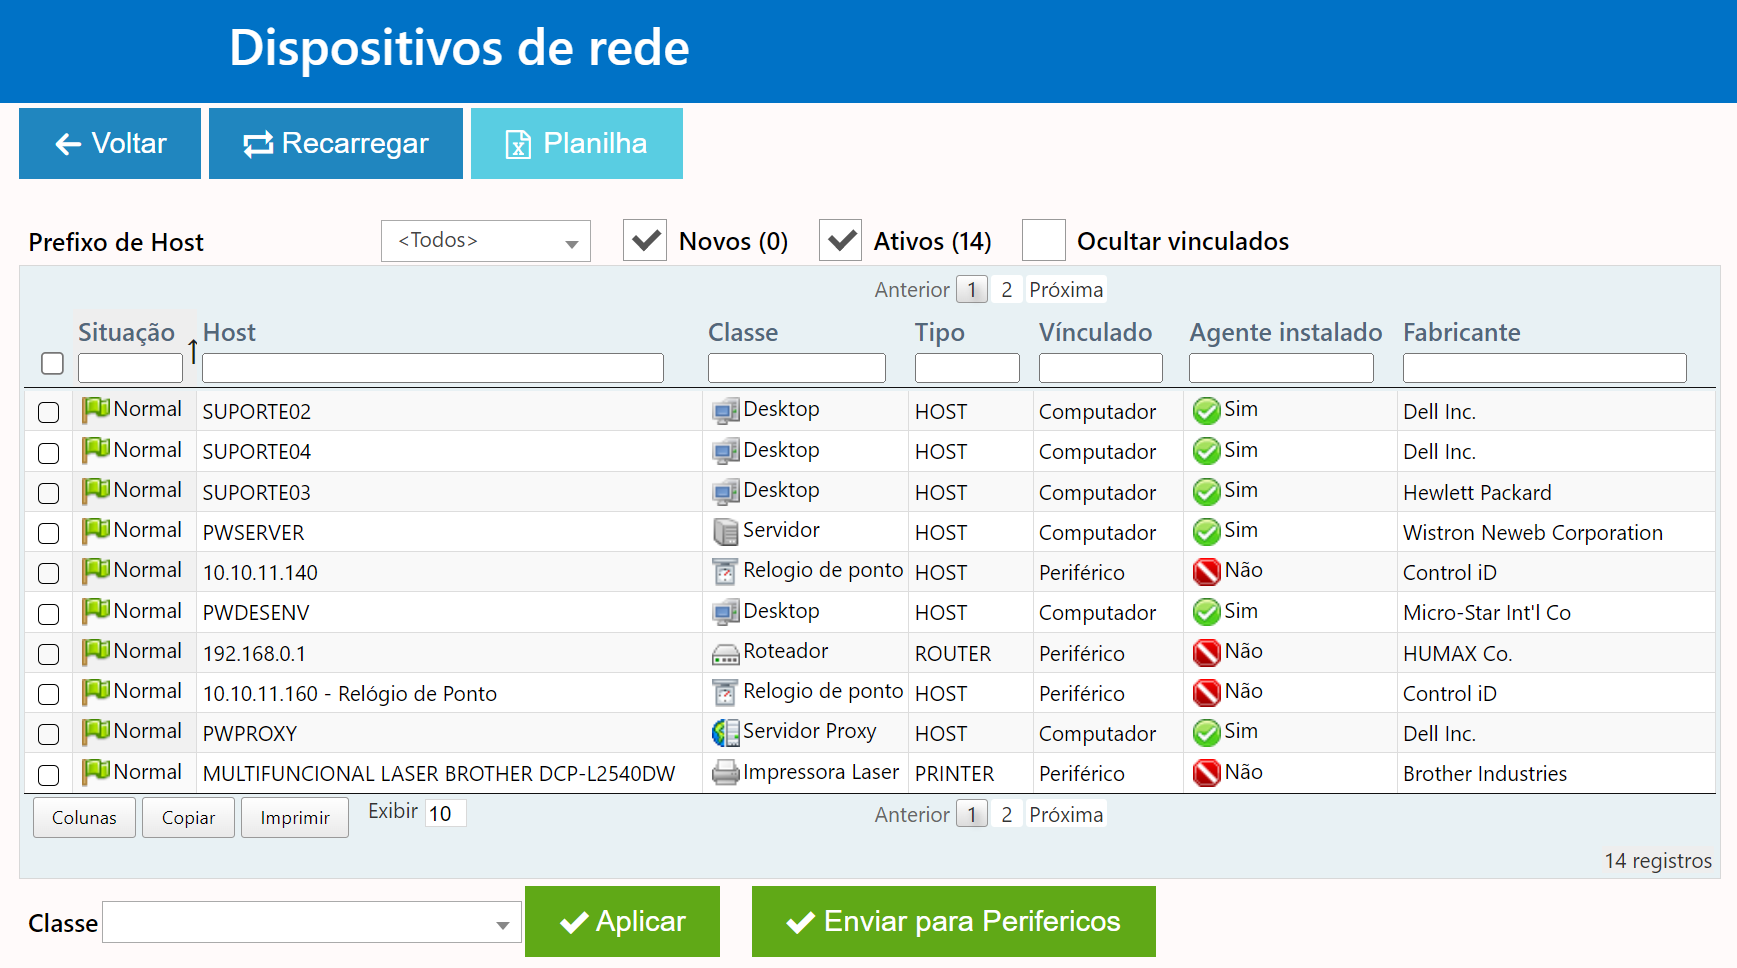Click the red blocked icon for 192.168.0.1

pos(1207,652)
